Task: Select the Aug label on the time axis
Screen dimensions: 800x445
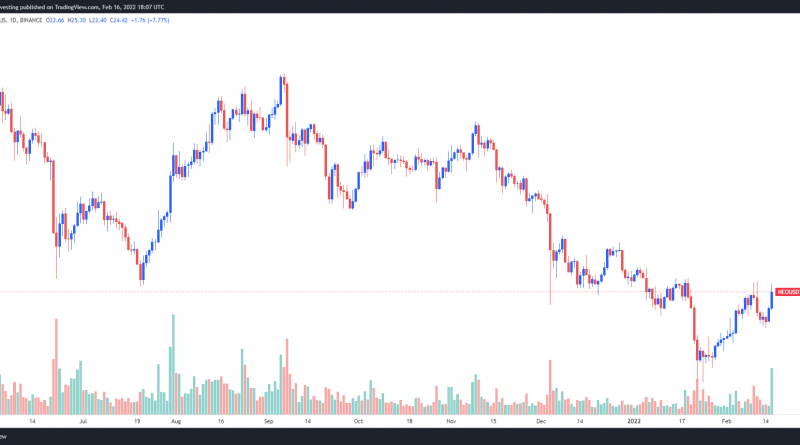Action: 176,423
